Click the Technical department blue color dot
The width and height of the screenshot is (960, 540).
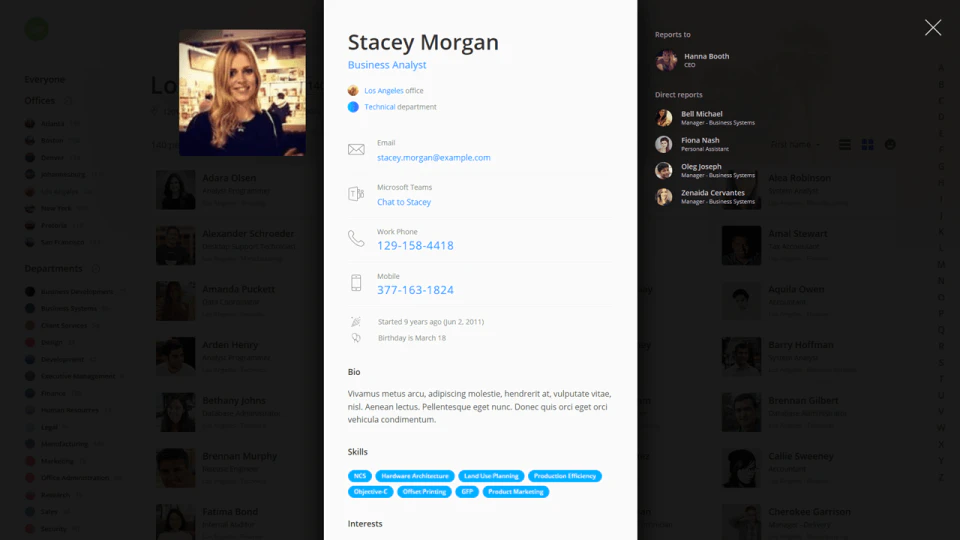point(353,107)
